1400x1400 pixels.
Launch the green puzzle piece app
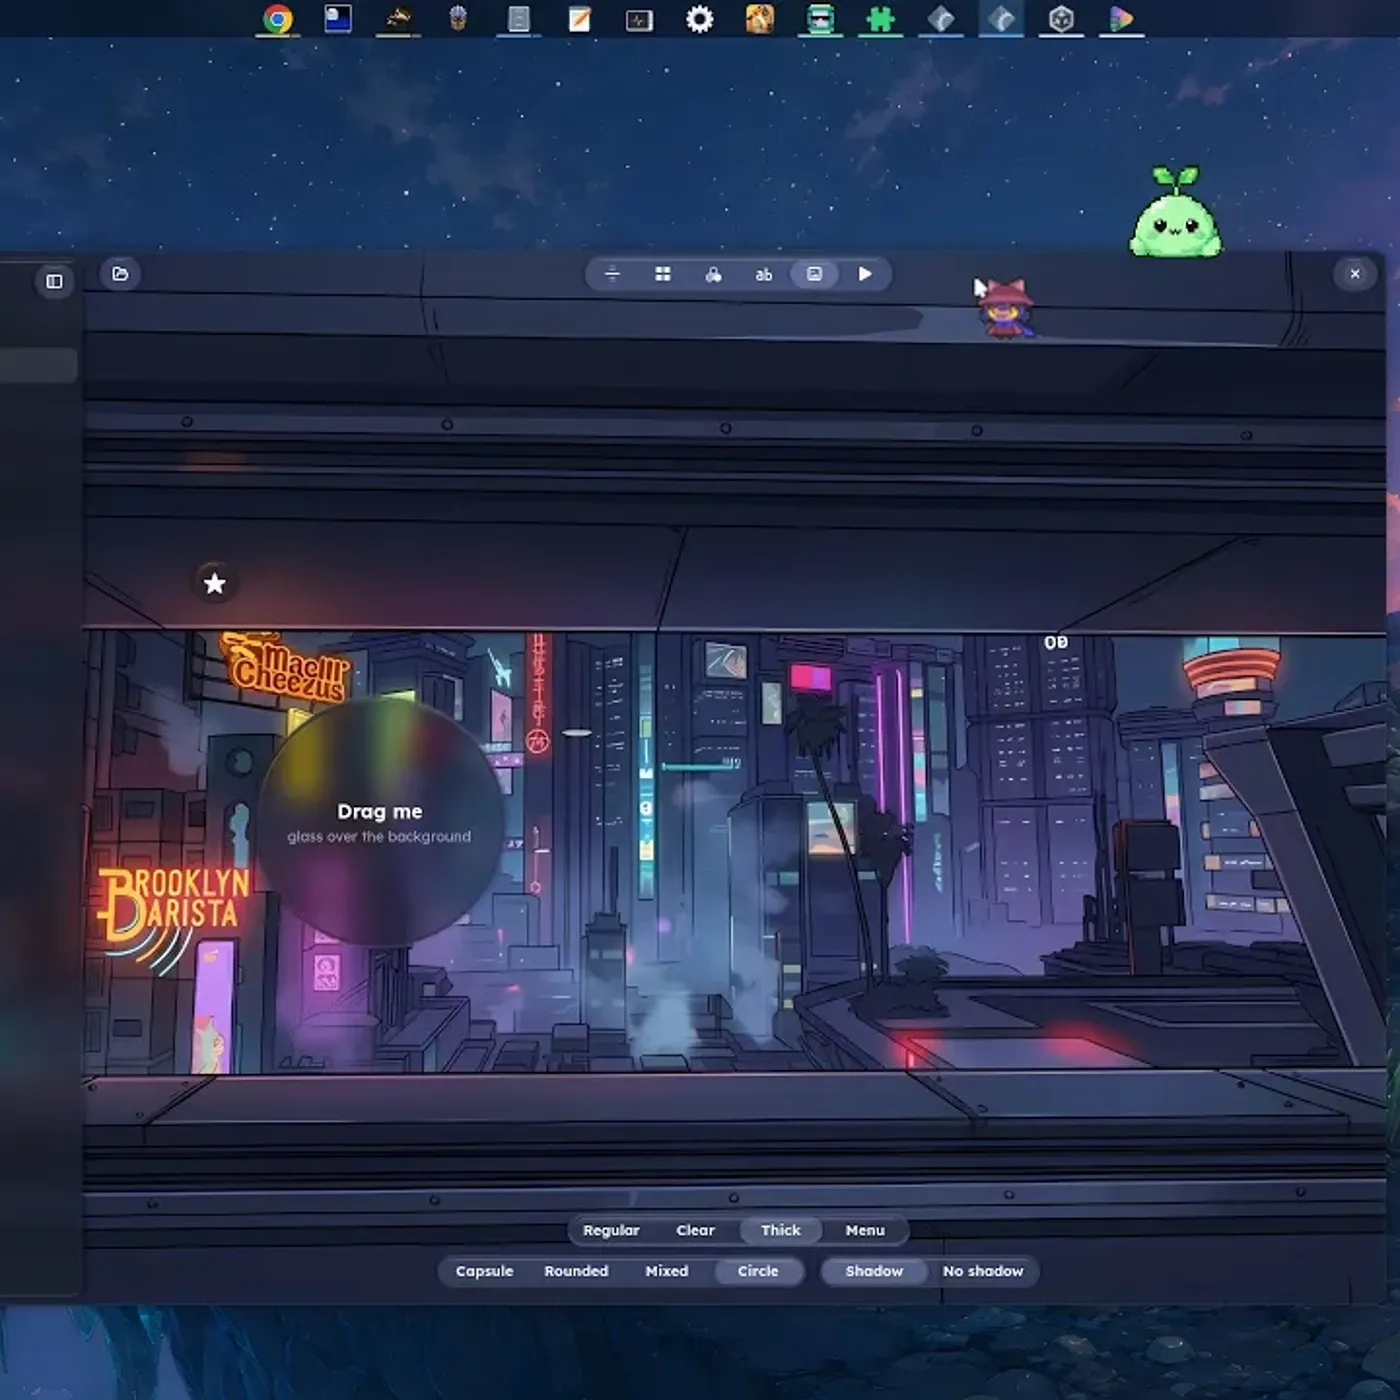pos(880,19)
